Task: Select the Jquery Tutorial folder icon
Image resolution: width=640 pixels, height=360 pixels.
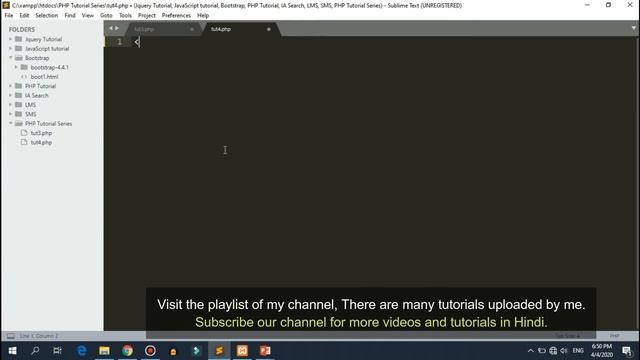Action: [18, 39]
